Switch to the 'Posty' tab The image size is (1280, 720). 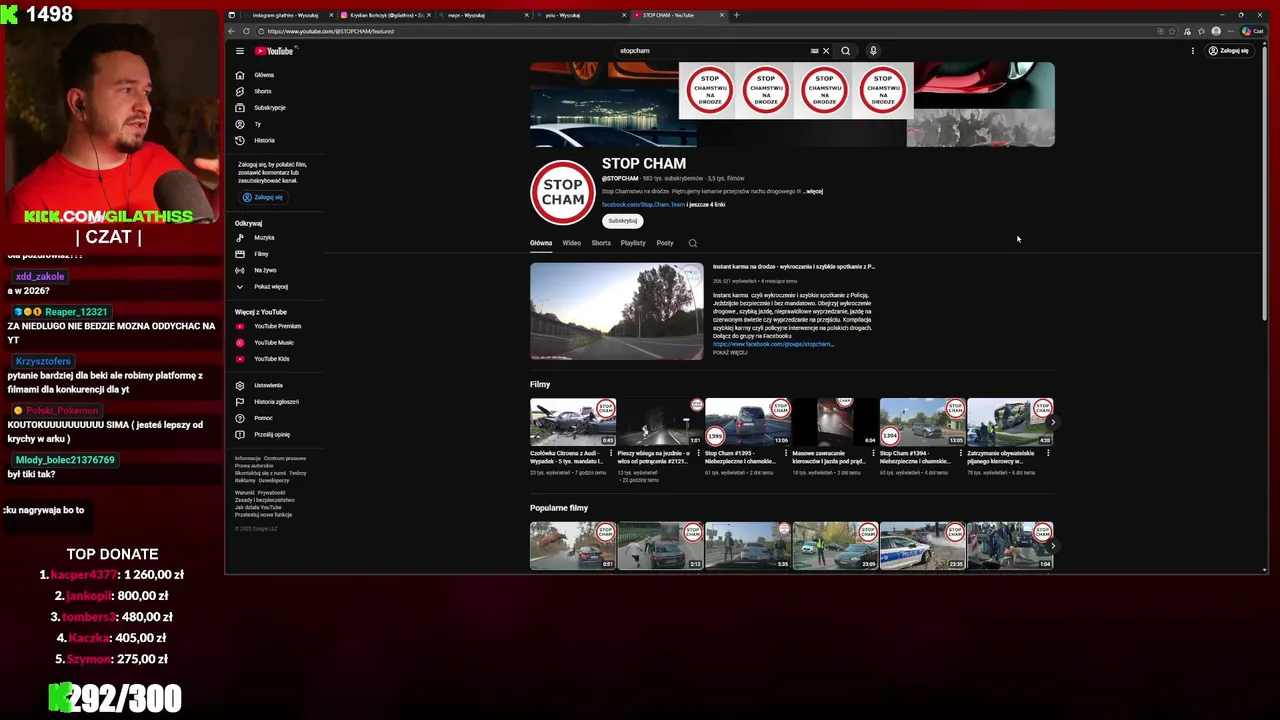[x=665, y=243]
